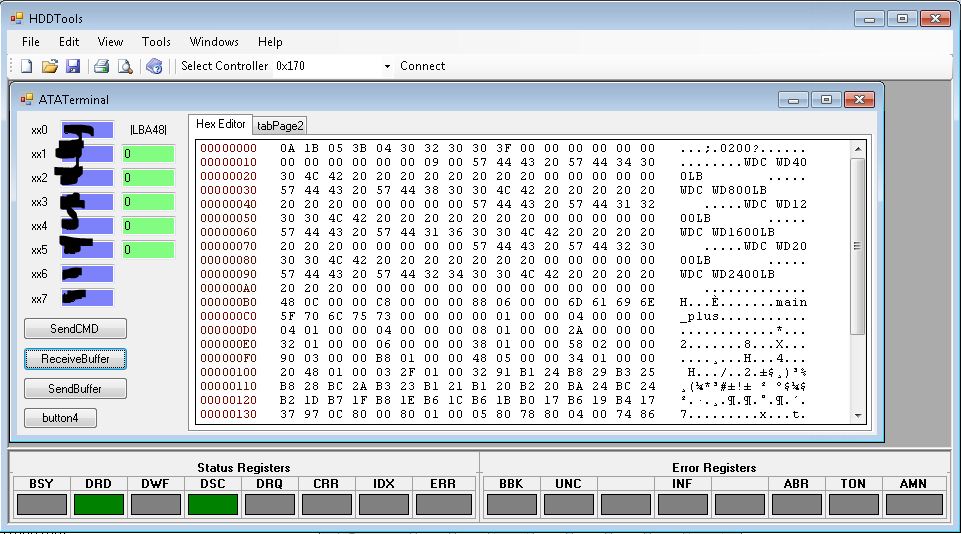Switch to the Hex Editor tab
This screenshot has width=961, height=534.
point(221,124)
